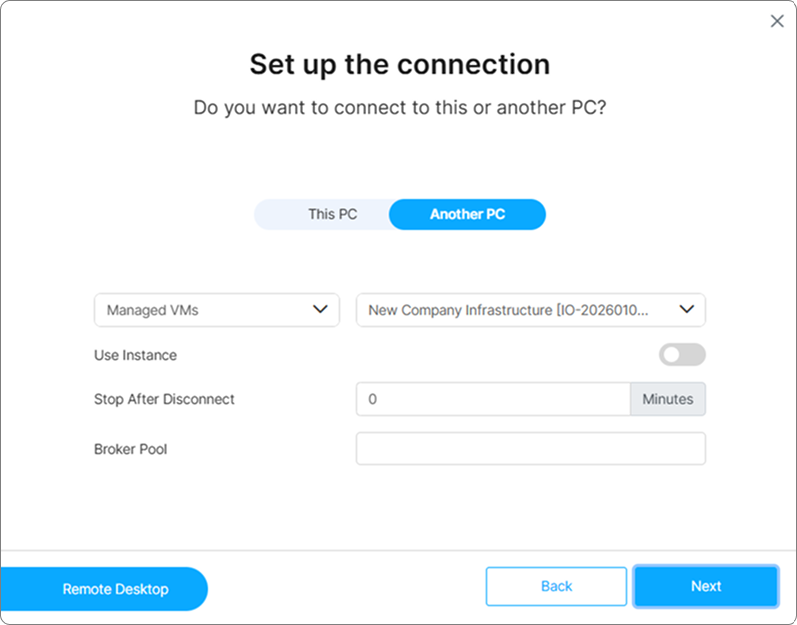Select the Another PC tab
This screenshot has width=797, height=625.
coord(467,215)
